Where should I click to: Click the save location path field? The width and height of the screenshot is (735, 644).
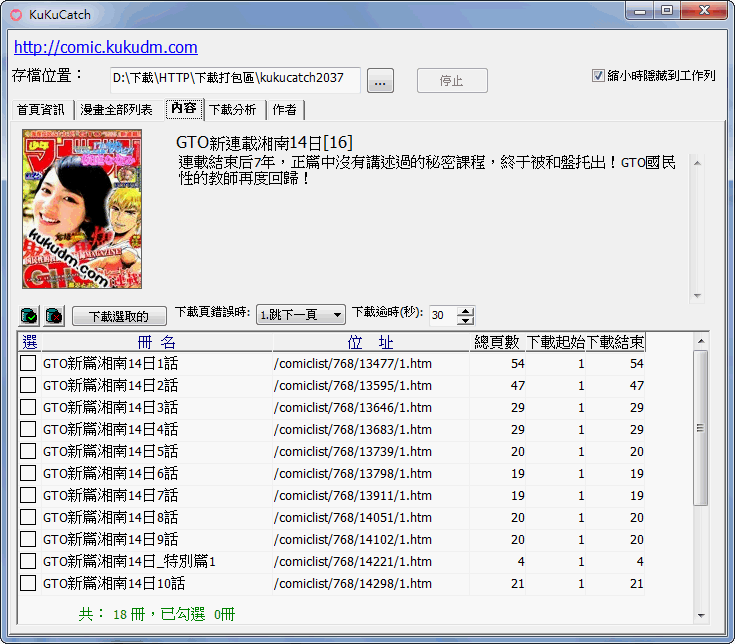pyautogui.click(x=234, y=80)
